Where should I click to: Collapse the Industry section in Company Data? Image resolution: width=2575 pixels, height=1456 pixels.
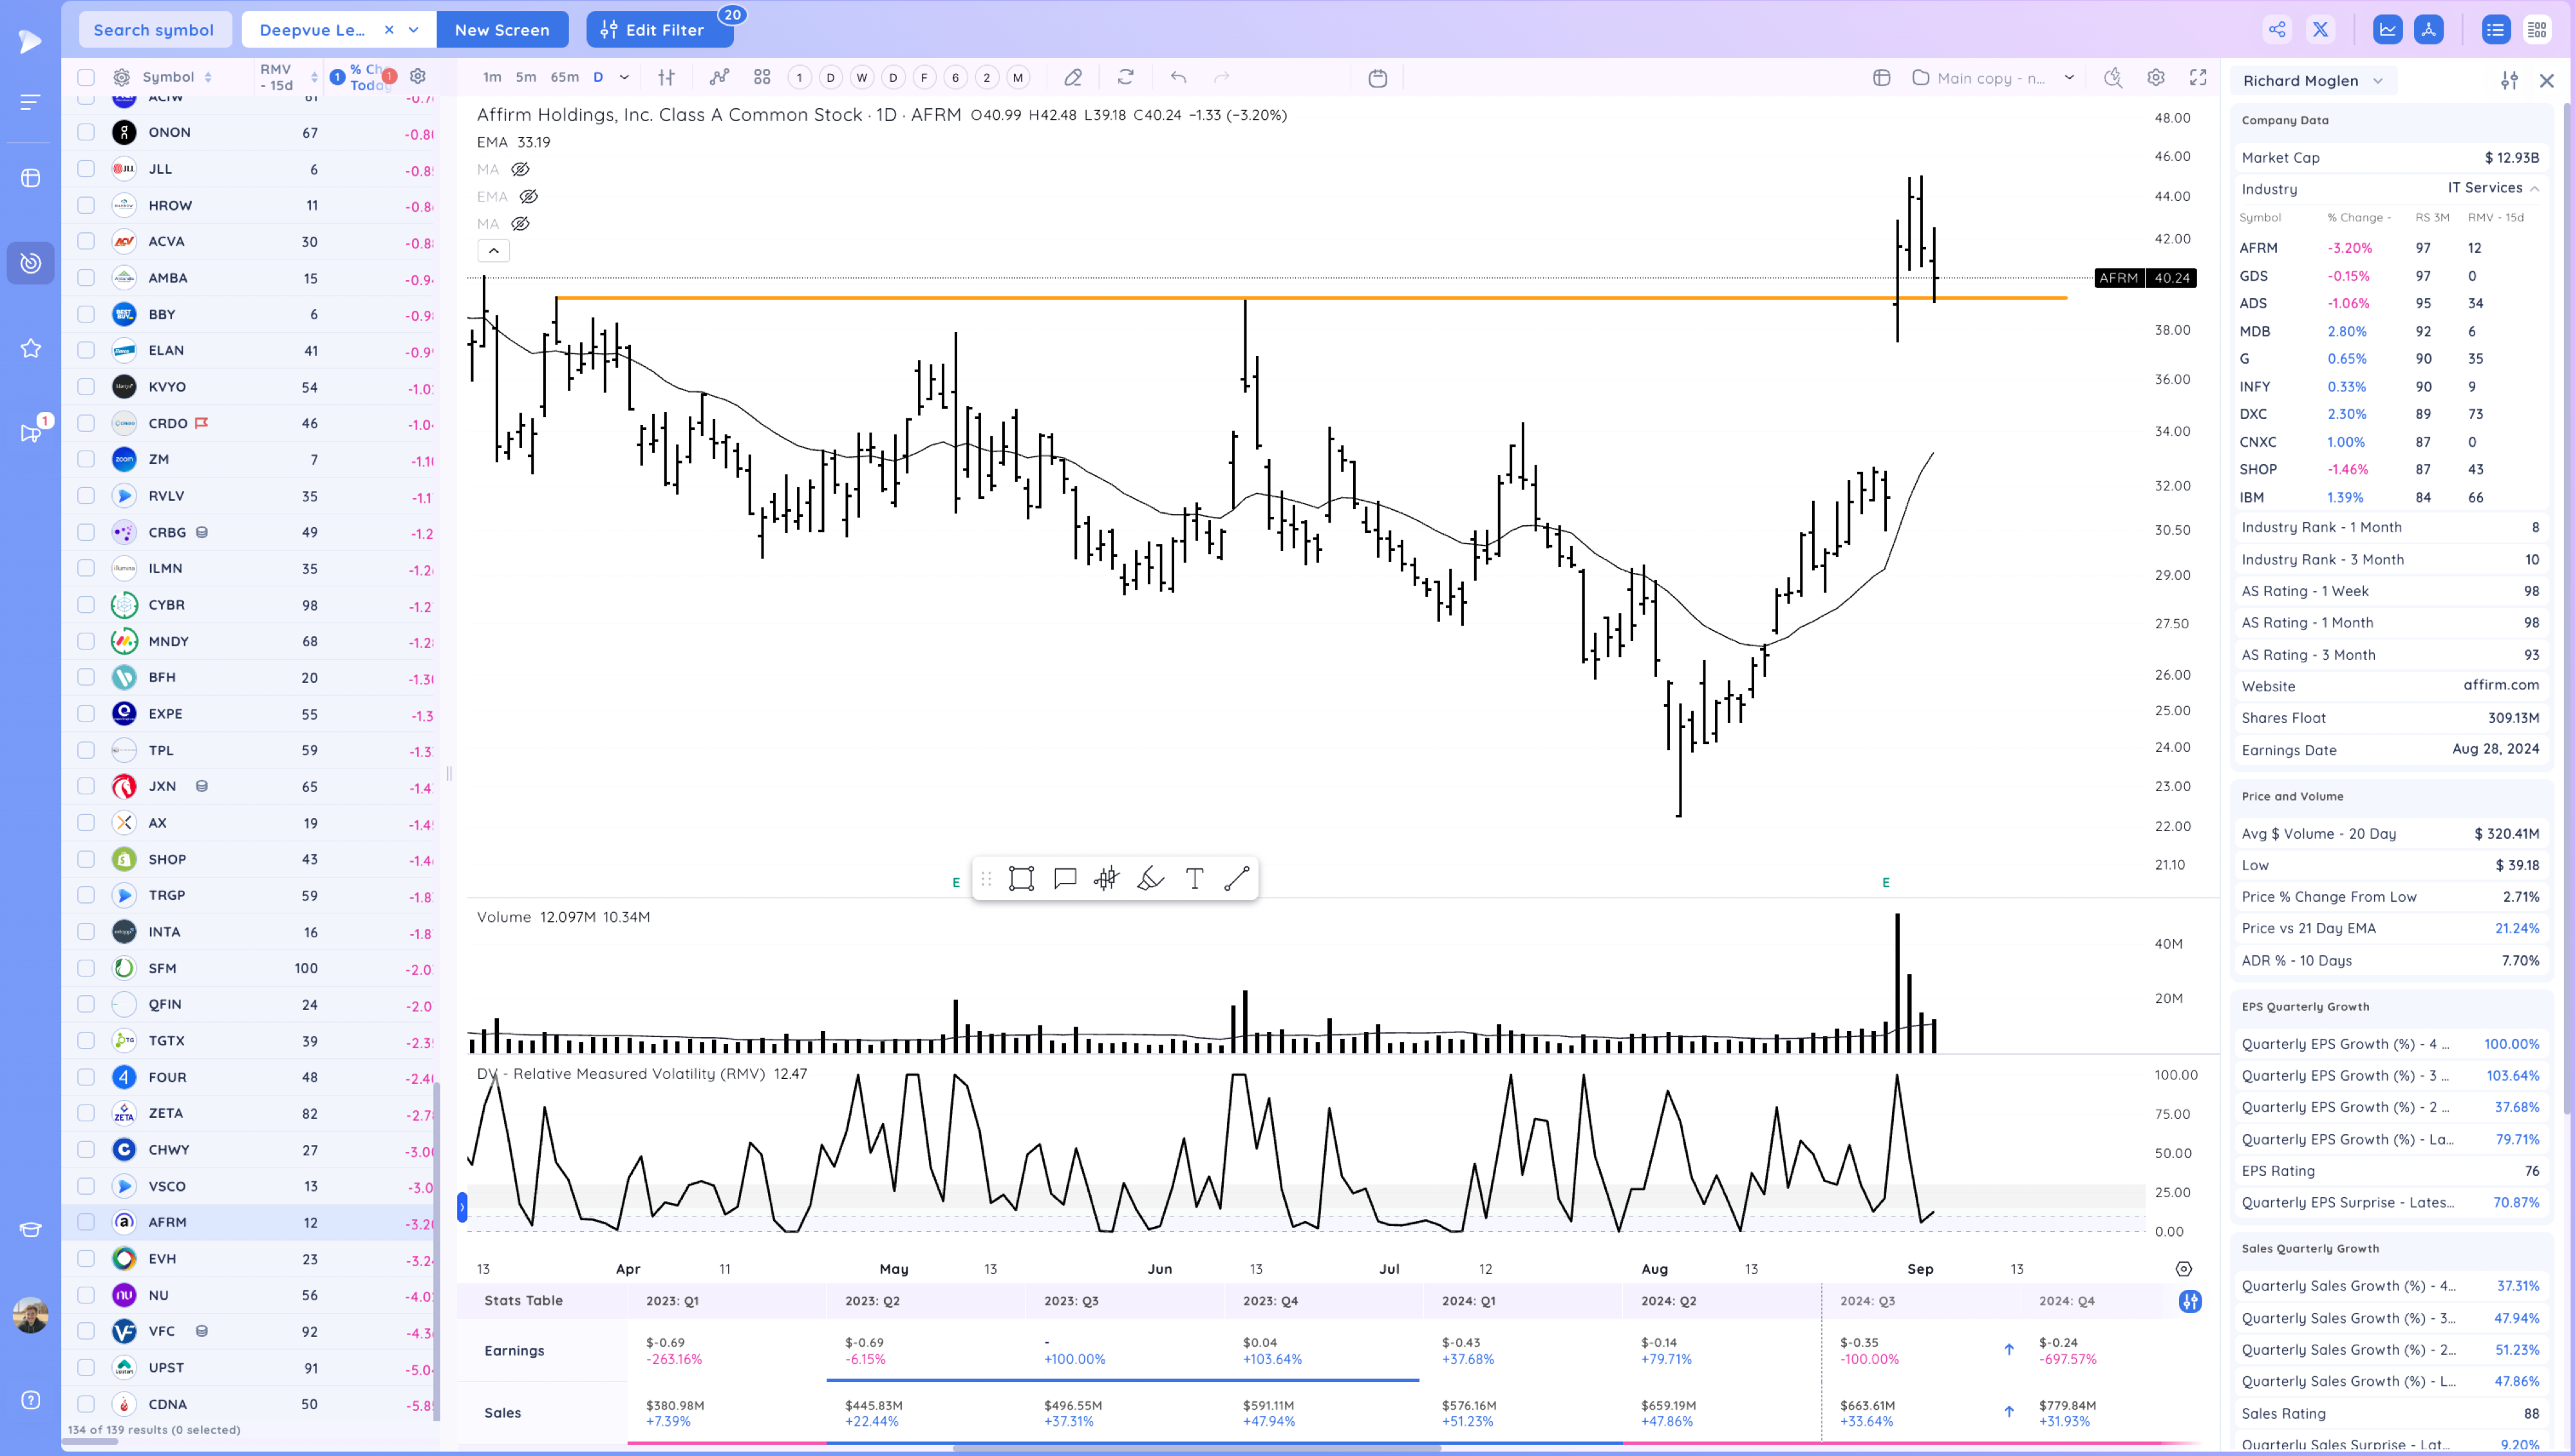pos(2536,188)
